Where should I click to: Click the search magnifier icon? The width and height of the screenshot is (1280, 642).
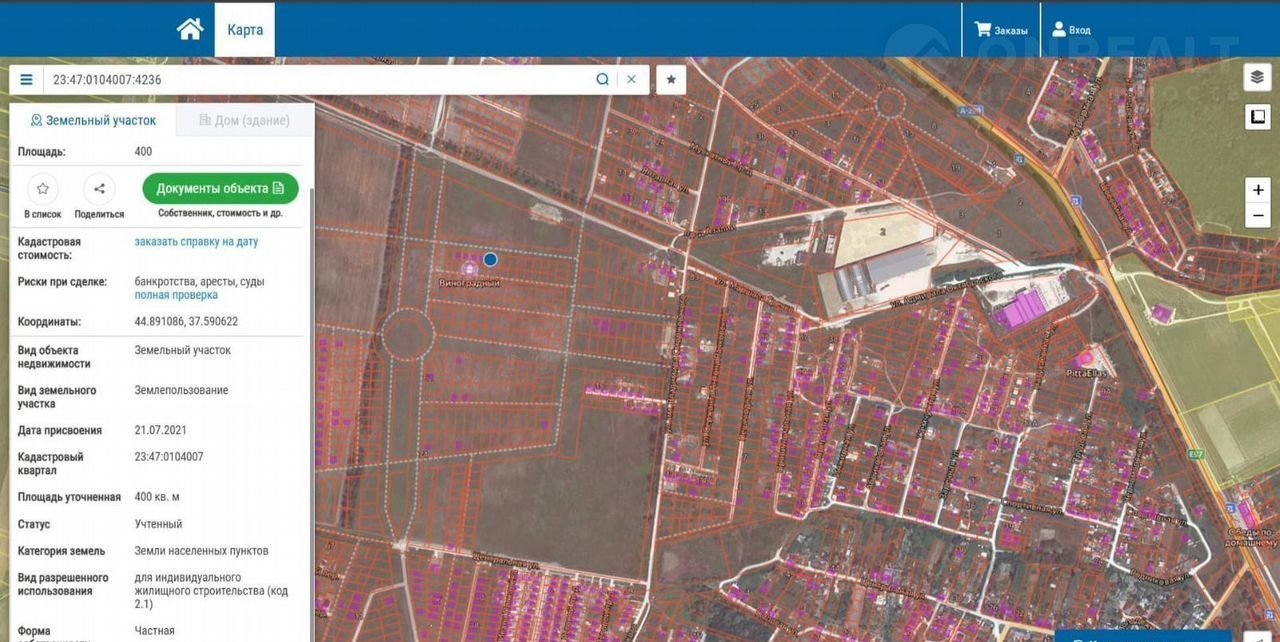(602, 80)
